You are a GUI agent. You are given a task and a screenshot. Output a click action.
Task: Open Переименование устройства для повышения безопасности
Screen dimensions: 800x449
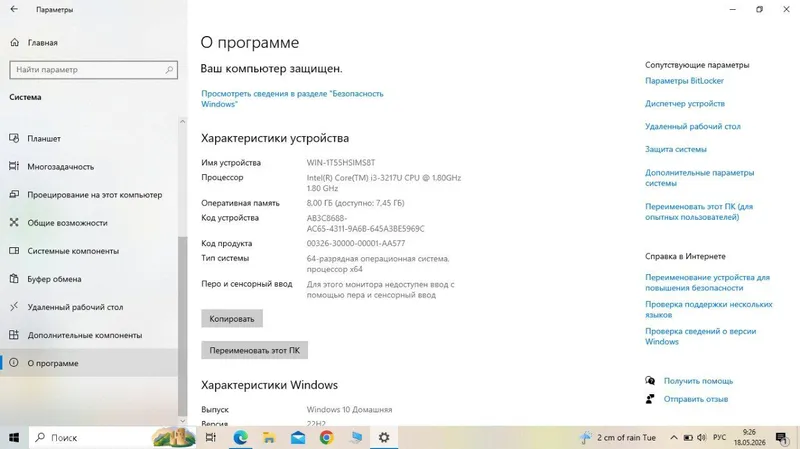click(707, 283)
